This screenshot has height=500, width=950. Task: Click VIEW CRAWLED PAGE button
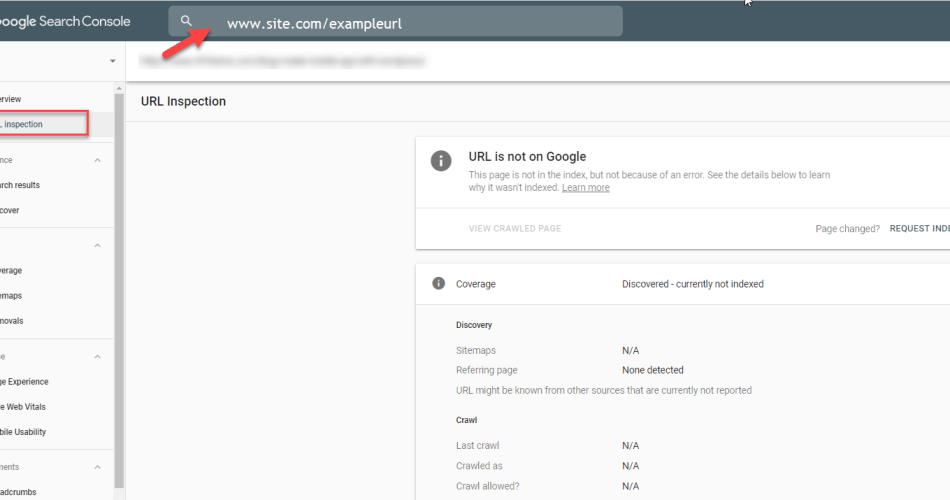514,228
